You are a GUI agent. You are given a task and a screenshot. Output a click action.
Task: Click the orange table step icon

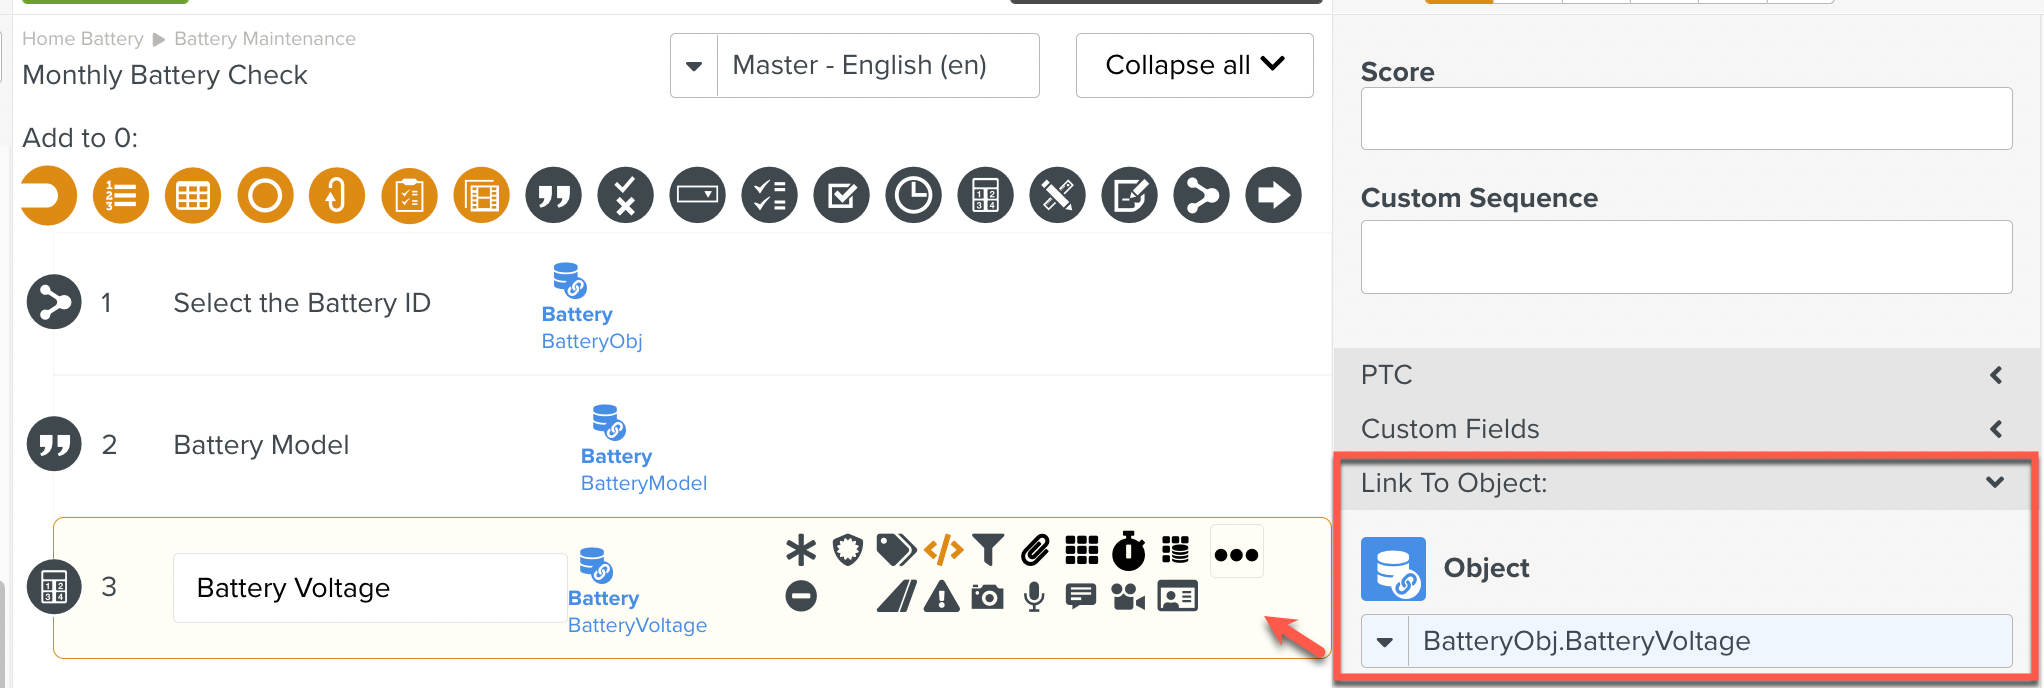coord(193,195)
